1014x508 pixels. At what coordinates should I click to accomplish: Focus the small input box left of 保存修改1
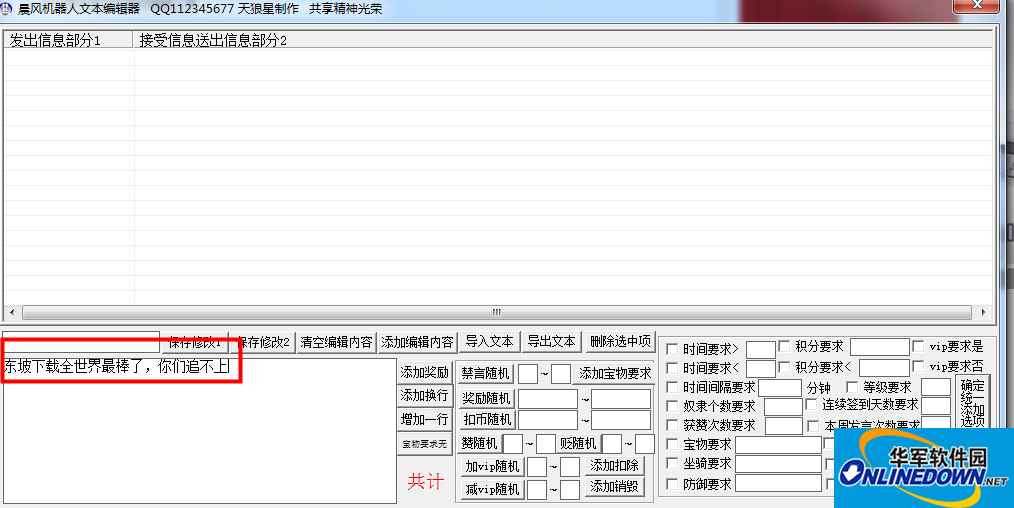tap(81, 341)
